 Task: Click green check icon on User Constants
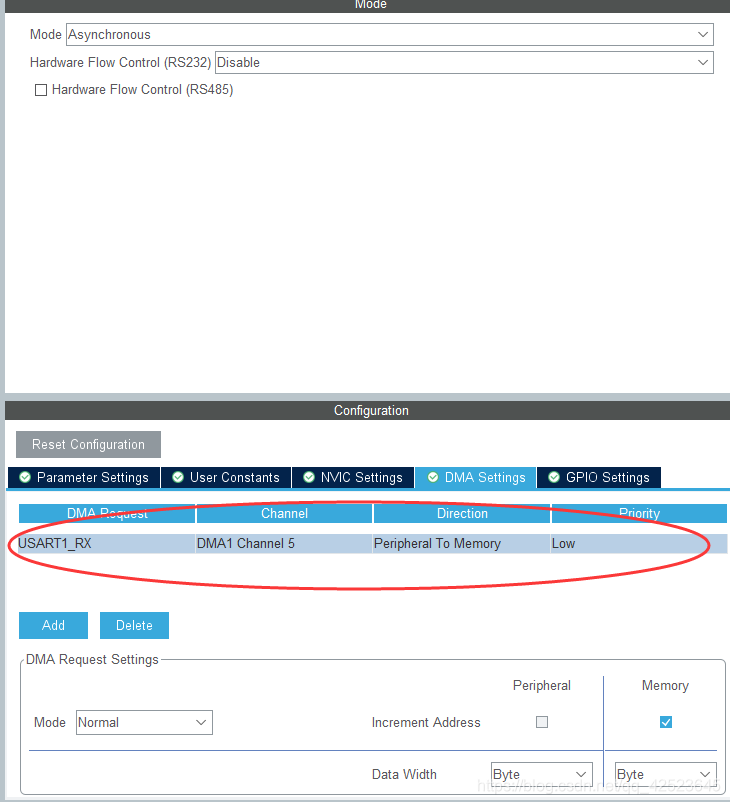(x=178, y=477)
